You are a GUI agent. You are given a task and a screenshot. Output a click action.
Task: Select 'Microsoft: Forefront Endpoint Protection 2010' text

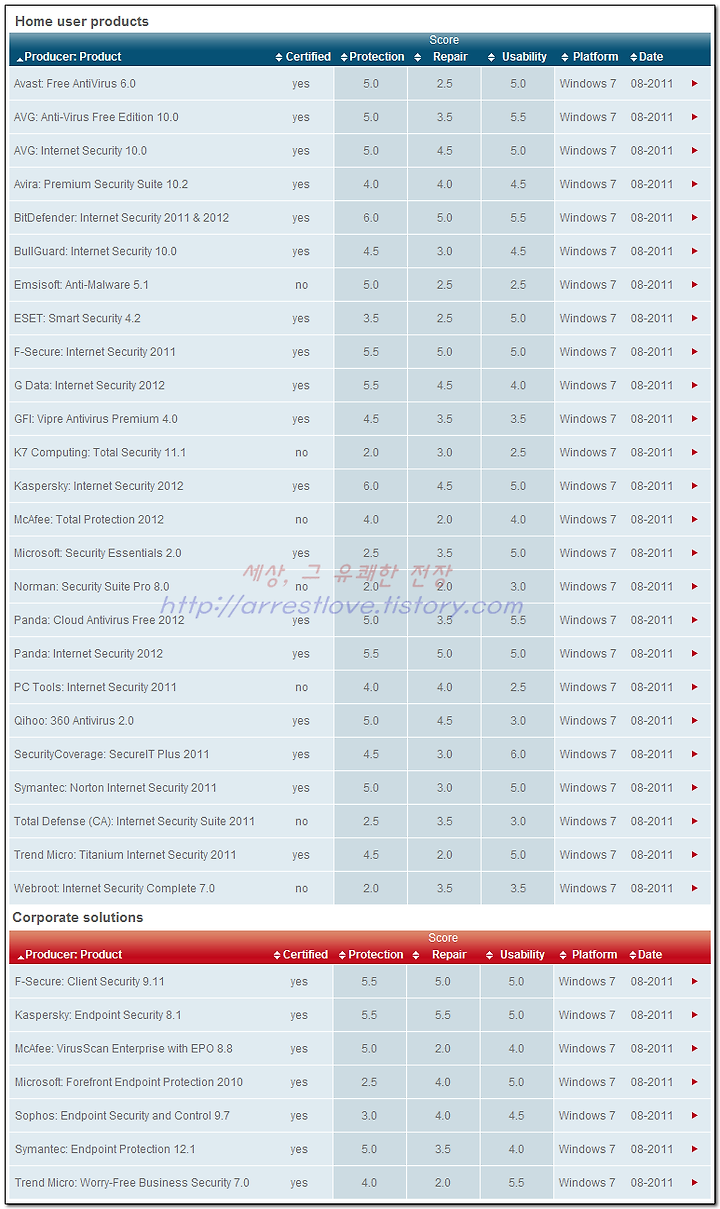pyautogui.click(x=129, y=1082)
